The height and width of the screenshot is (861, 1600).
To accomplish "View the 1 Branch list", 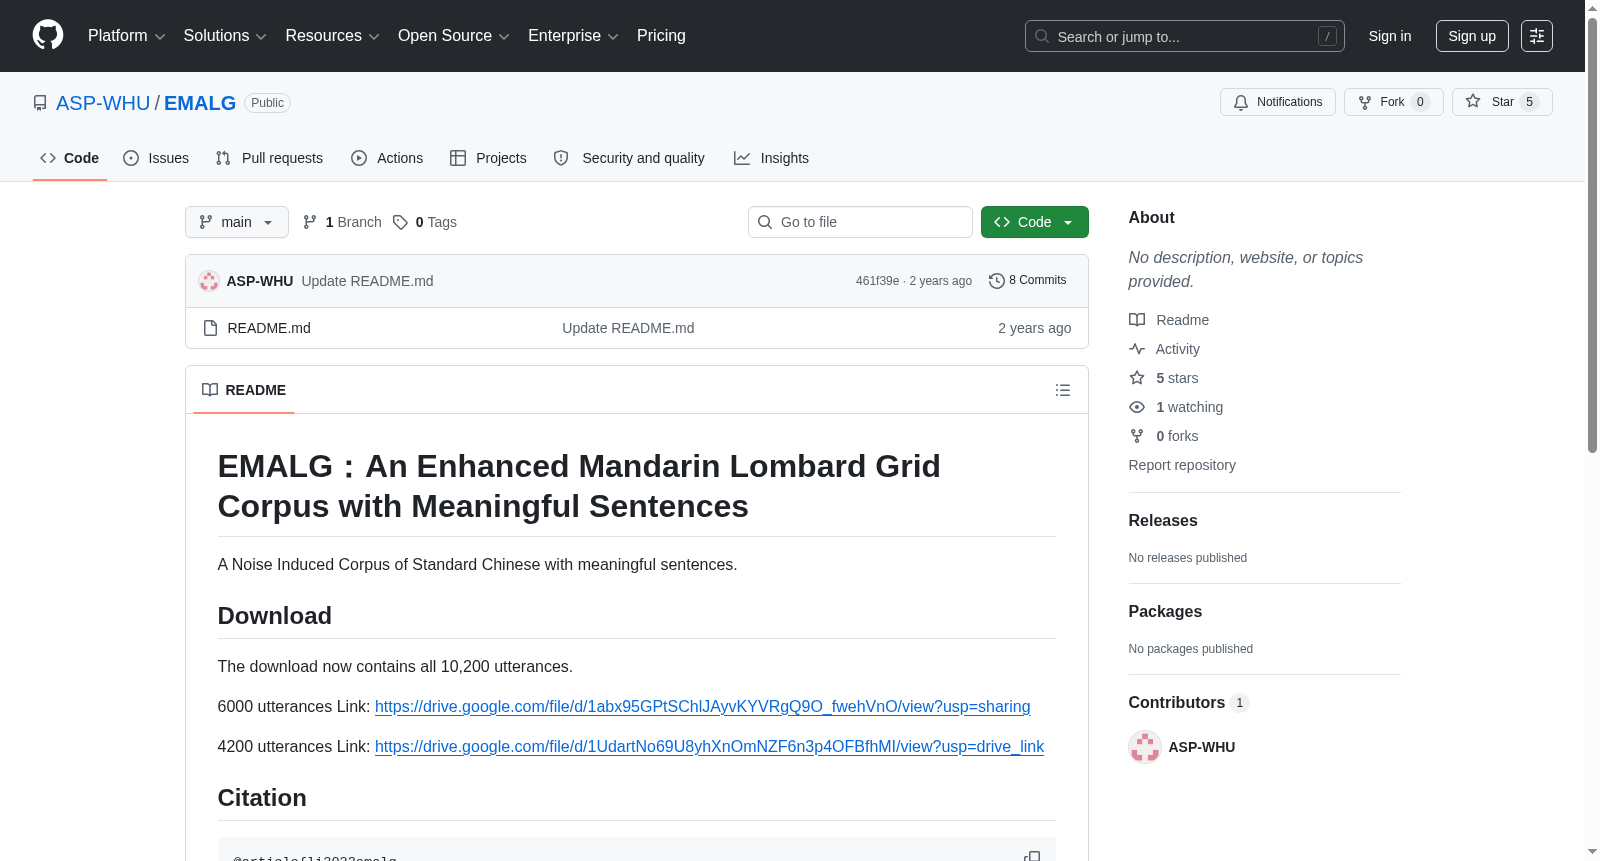I will click(x=342, y=222).
